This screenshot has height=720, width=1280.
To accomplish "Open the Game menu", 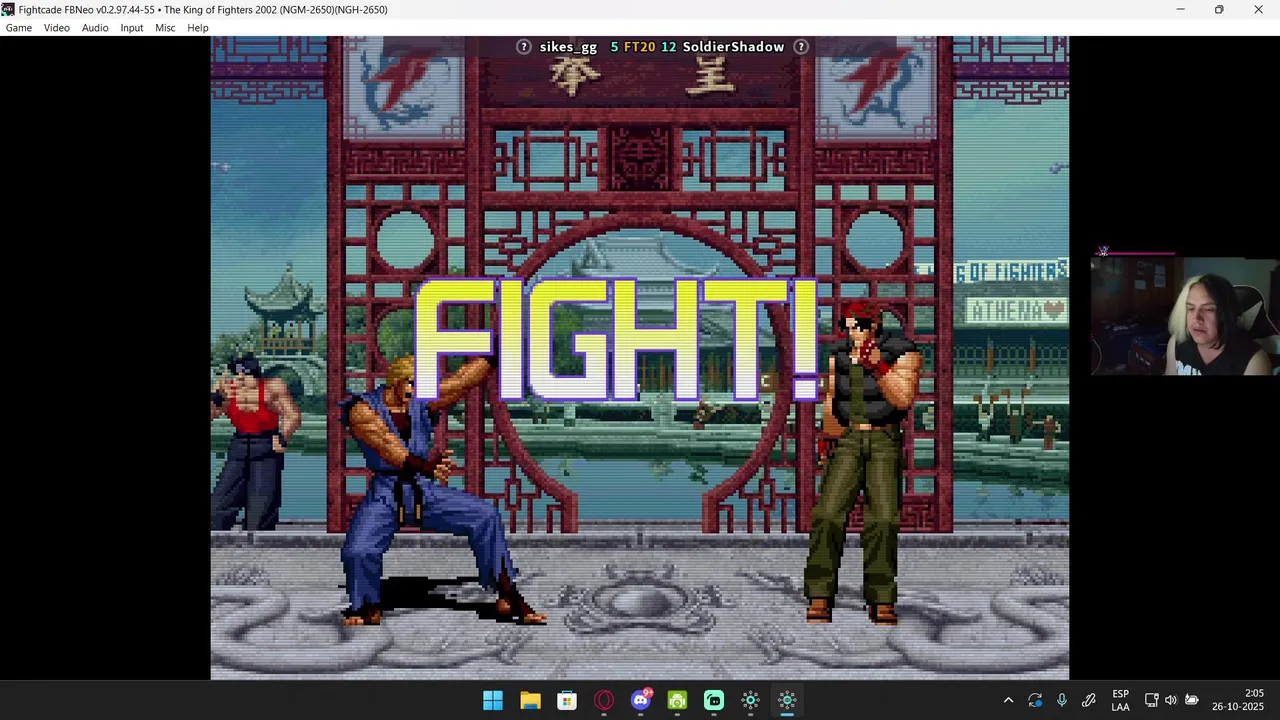I will coord(19,28).
